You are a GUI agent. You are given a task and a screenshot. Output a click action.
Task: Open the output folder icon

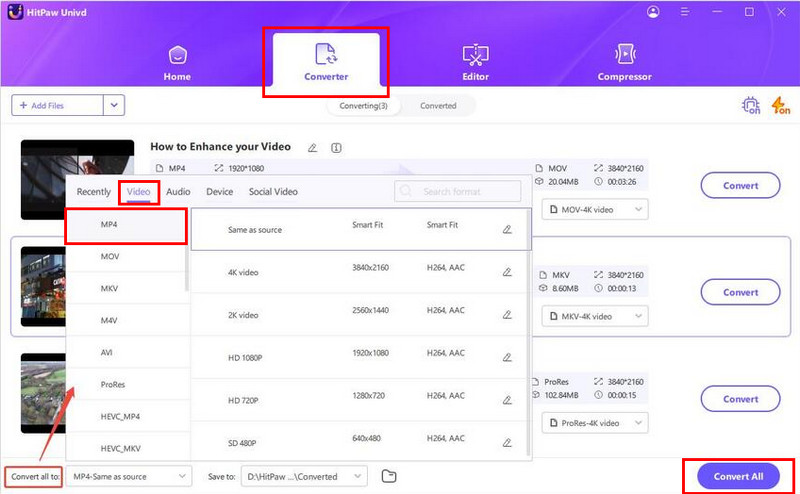point(390,476)
